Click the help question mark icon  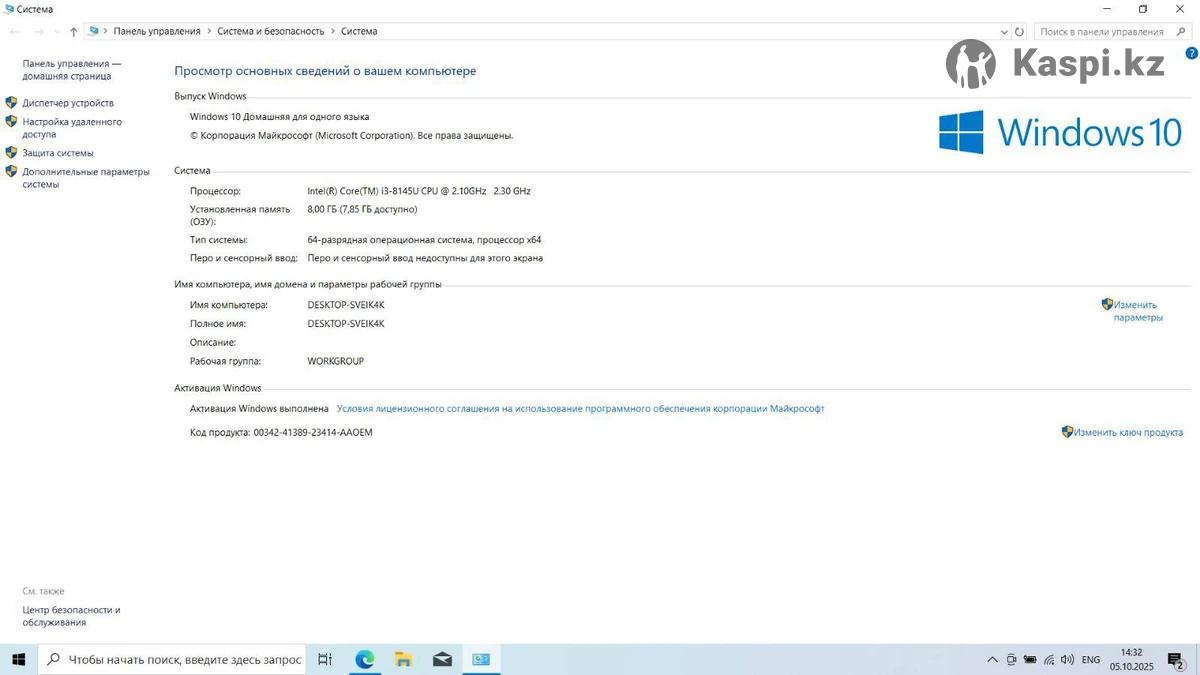tap(1191, 52)
